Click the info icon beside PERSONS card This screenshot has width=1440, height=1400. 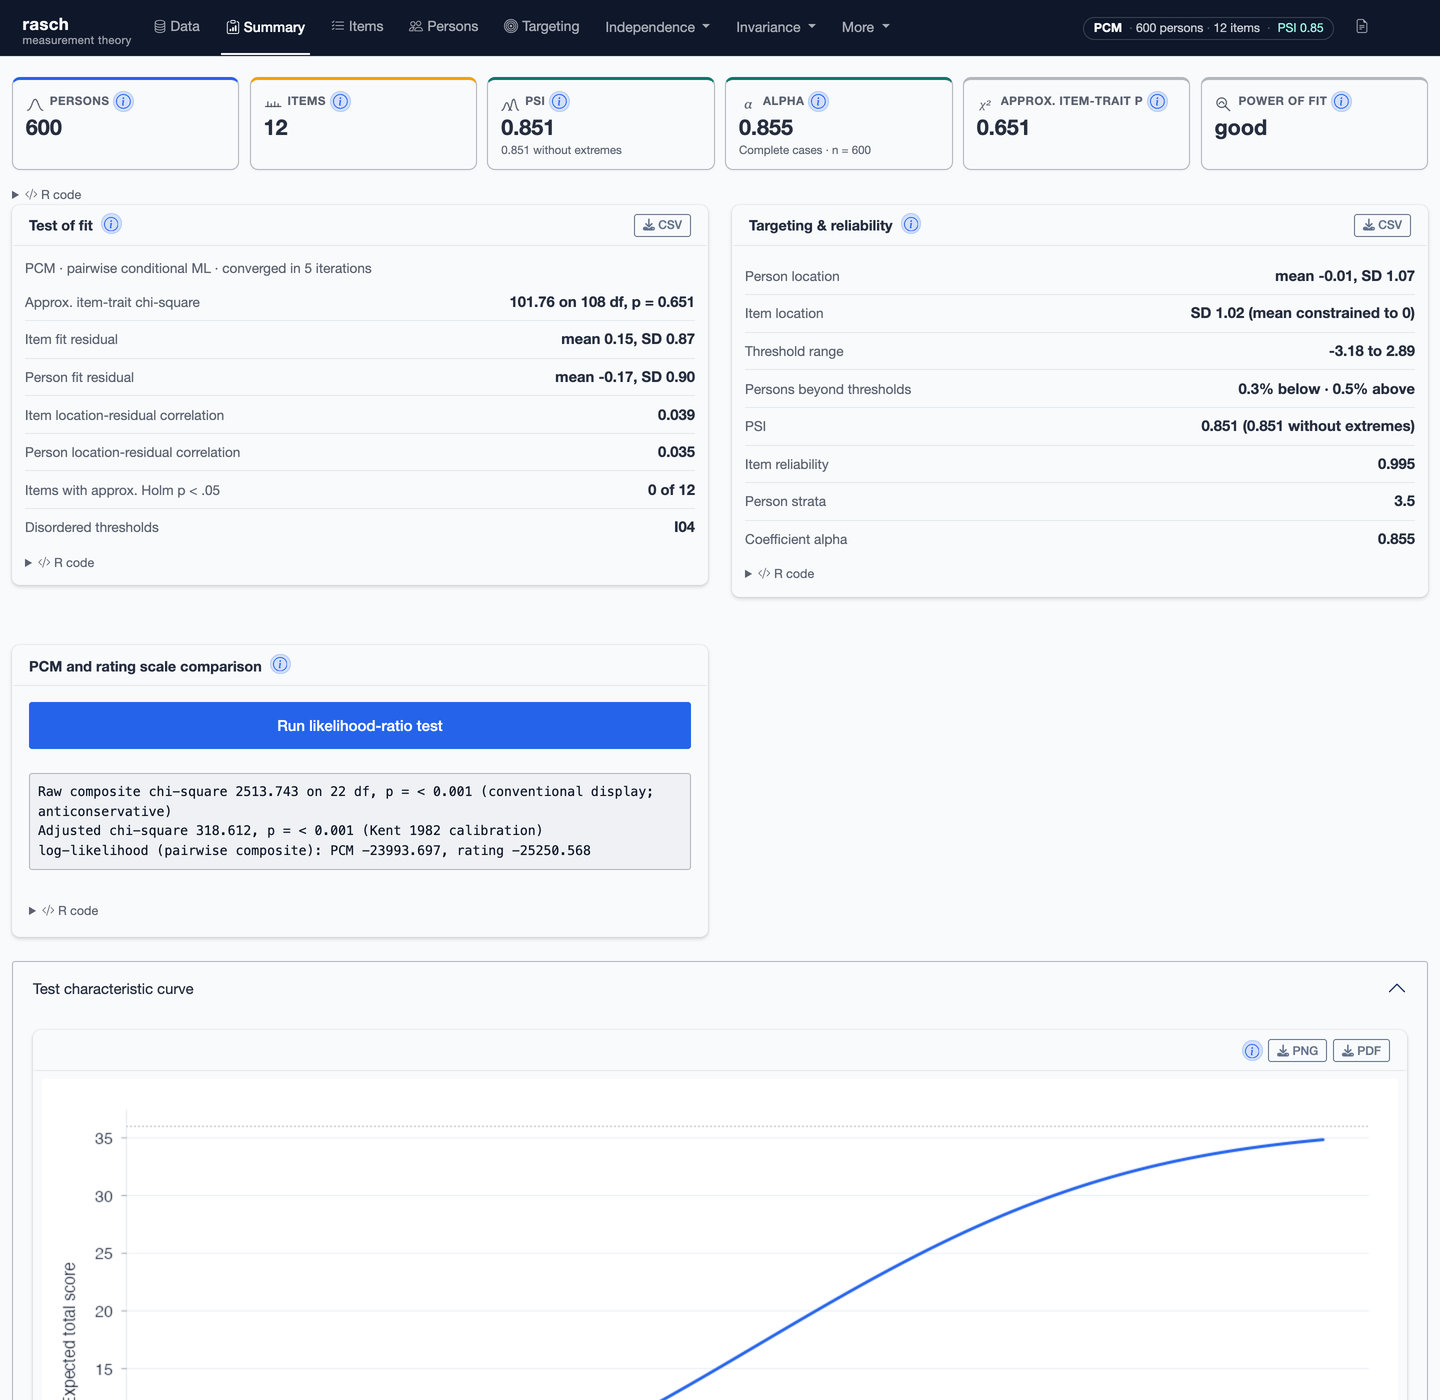[x=123, y=101]
